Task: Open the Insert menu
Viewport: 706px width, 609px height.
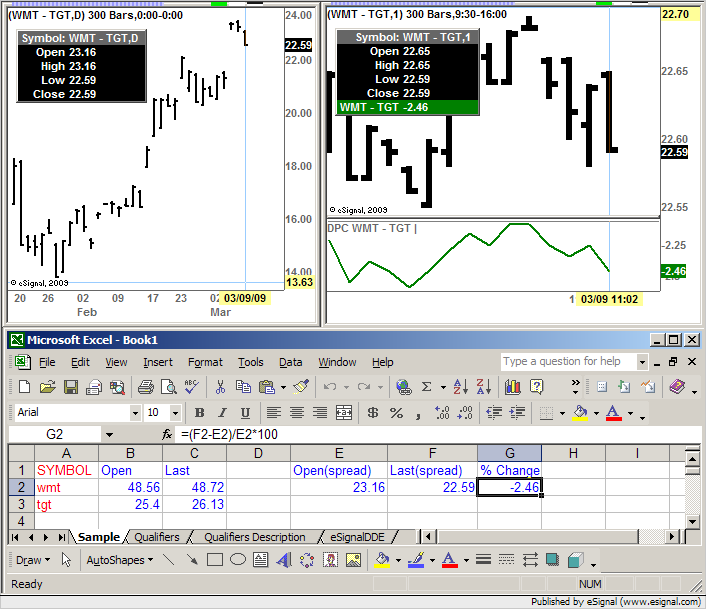Action: 158,362
